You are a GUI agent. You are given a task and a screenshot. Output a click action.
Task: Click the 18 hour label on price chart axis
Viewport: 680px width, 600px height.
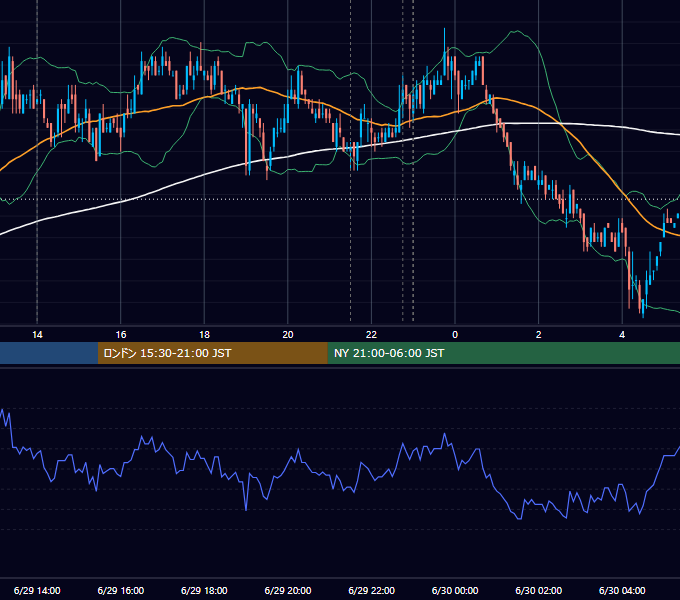tap(204, 335)
